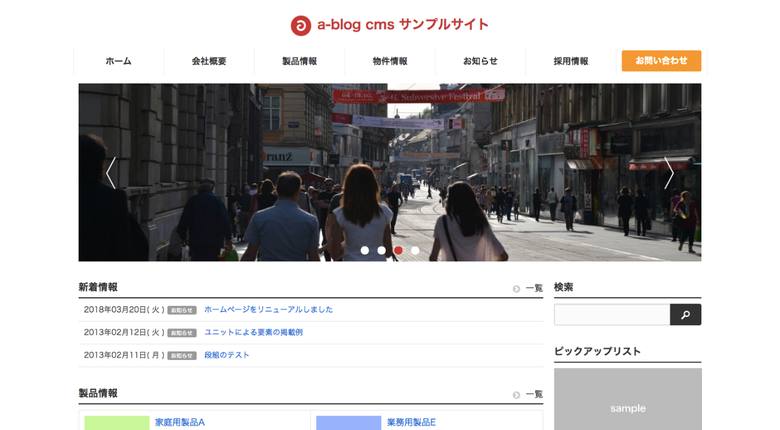Select the fourth carousel dot
The width and height of the screenshot is (780, 430).
(415, 250)
